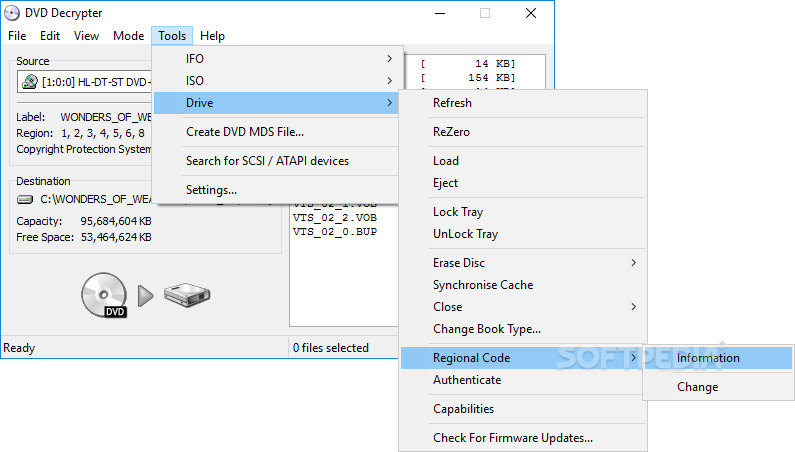Click the Ready status bar text
This screenshot has width=795, height=452.
[x=19, y=348]
